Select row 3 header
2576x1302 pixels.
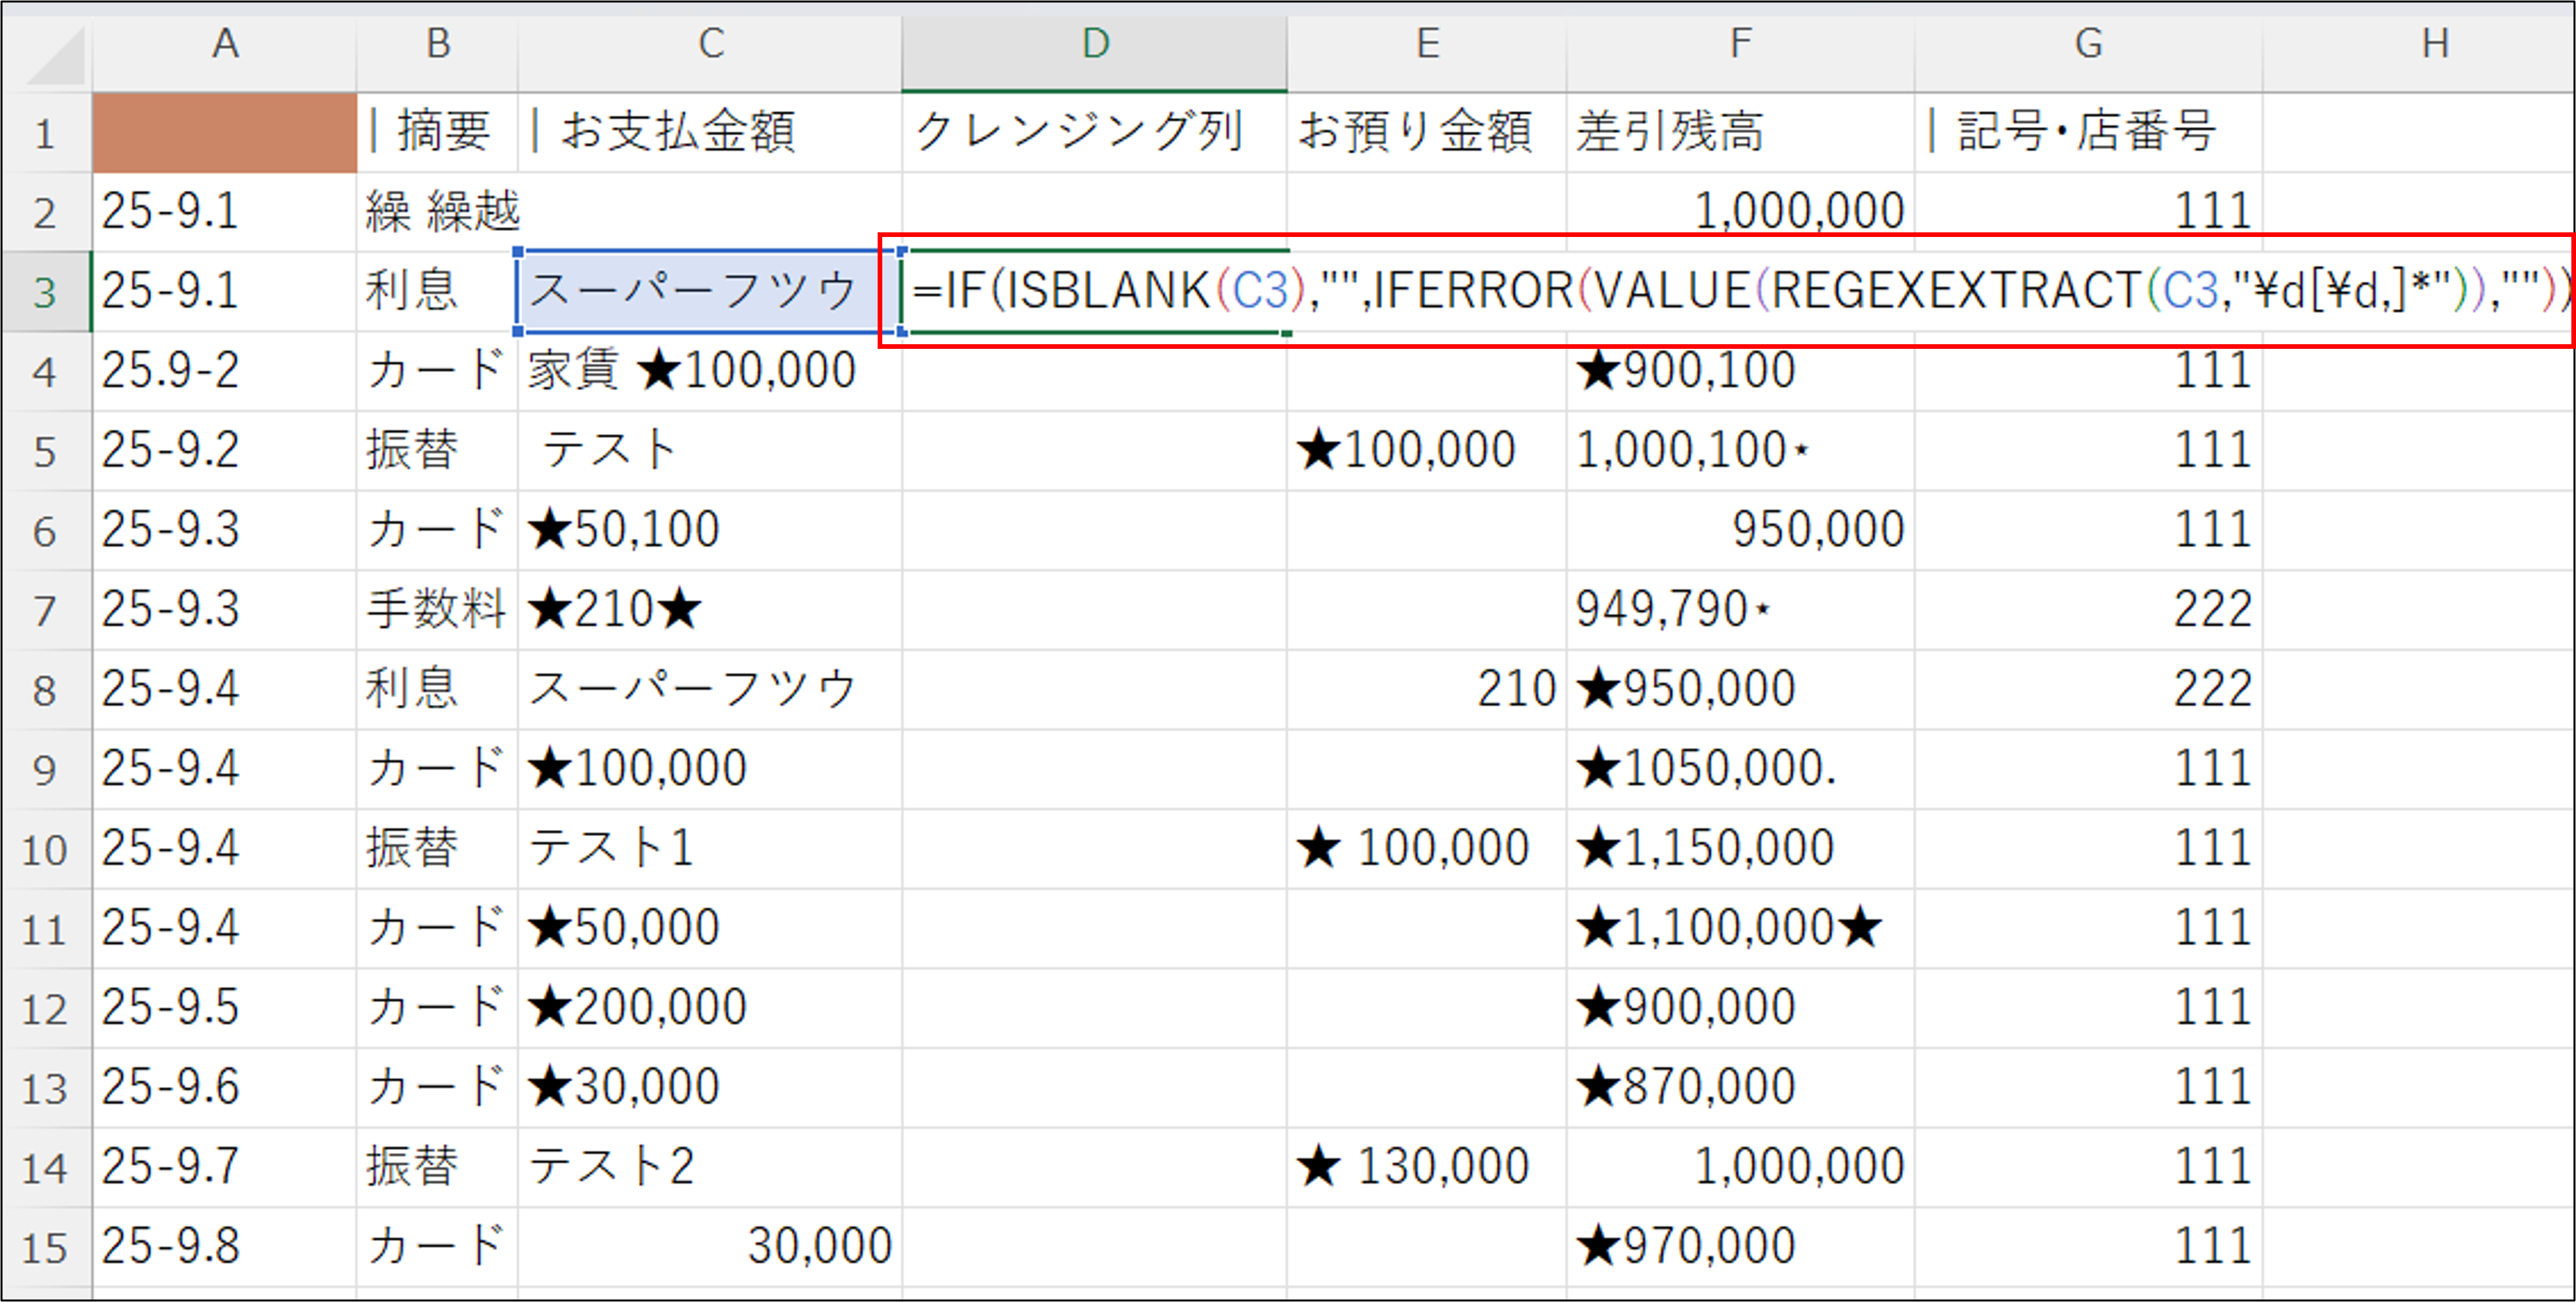click(45, 292)
